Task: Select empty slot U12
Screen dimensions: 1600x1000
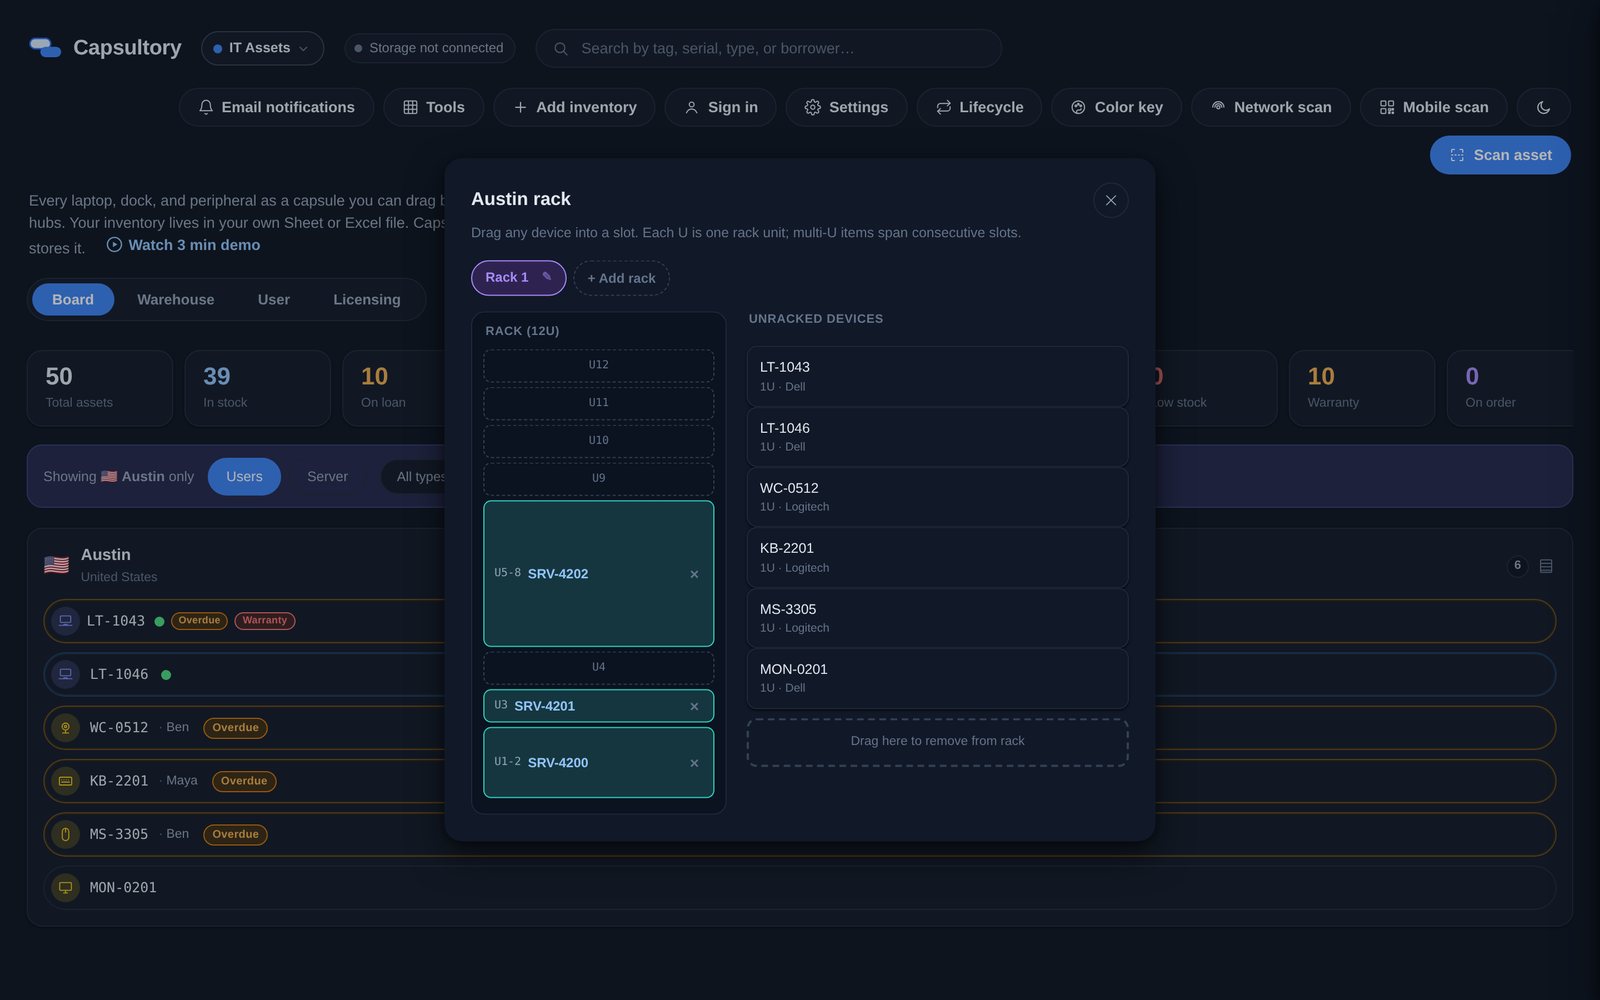Action: point(598,365)
